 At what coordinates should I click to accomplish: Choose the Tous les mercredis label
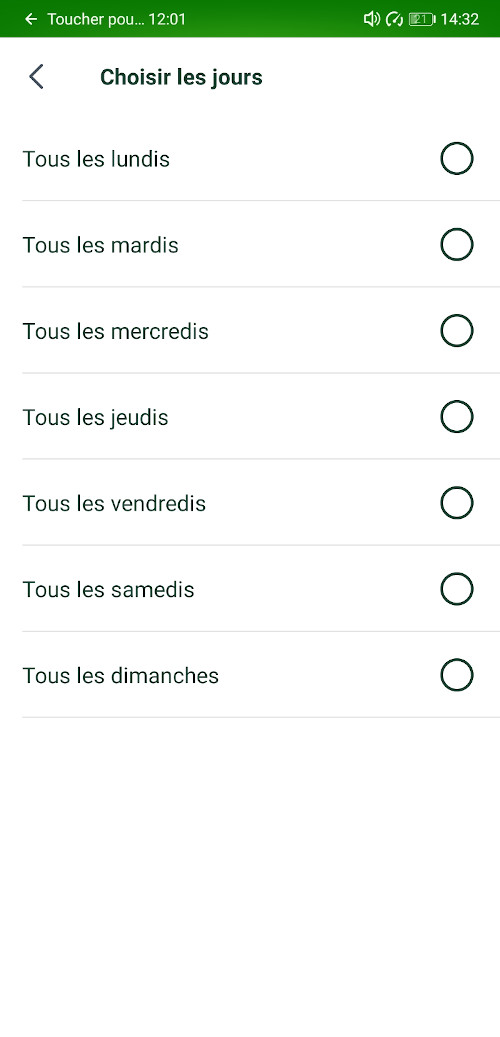pyautogui.click(x=116, y=331)
